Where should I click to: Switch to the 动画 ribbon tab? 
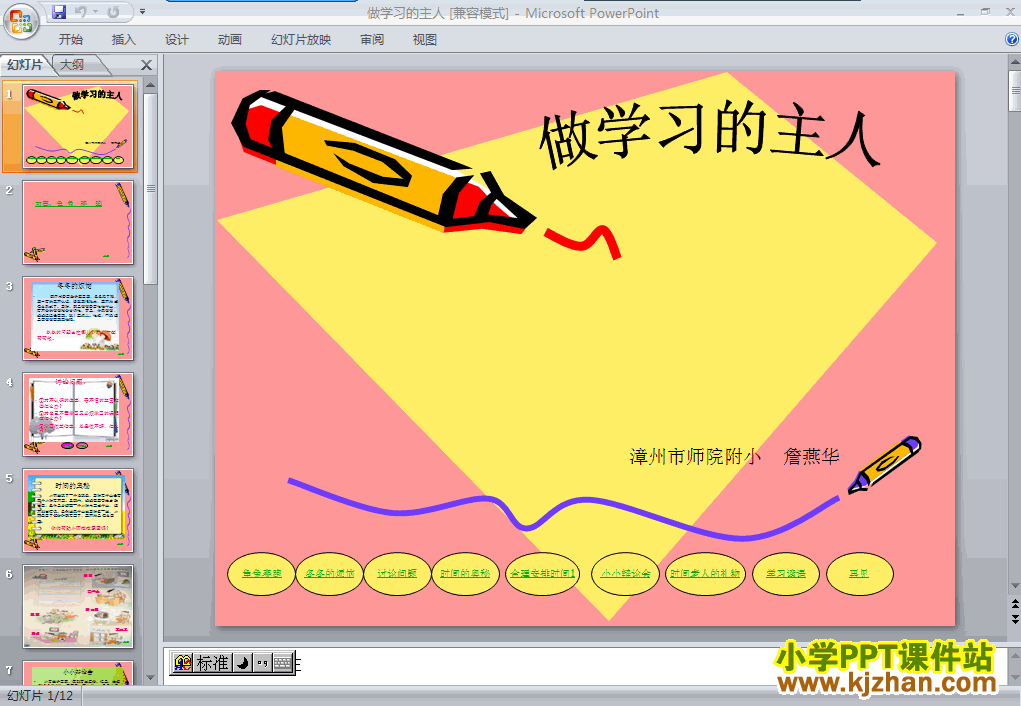coord(230,40)
